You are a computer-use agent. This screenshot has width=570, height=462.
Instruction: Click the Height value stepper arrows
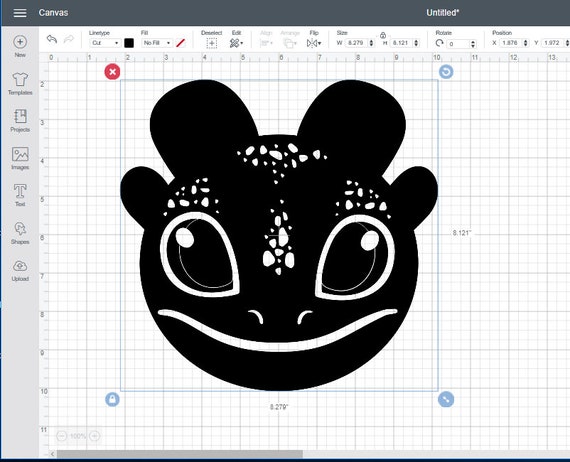coord(416,43)
